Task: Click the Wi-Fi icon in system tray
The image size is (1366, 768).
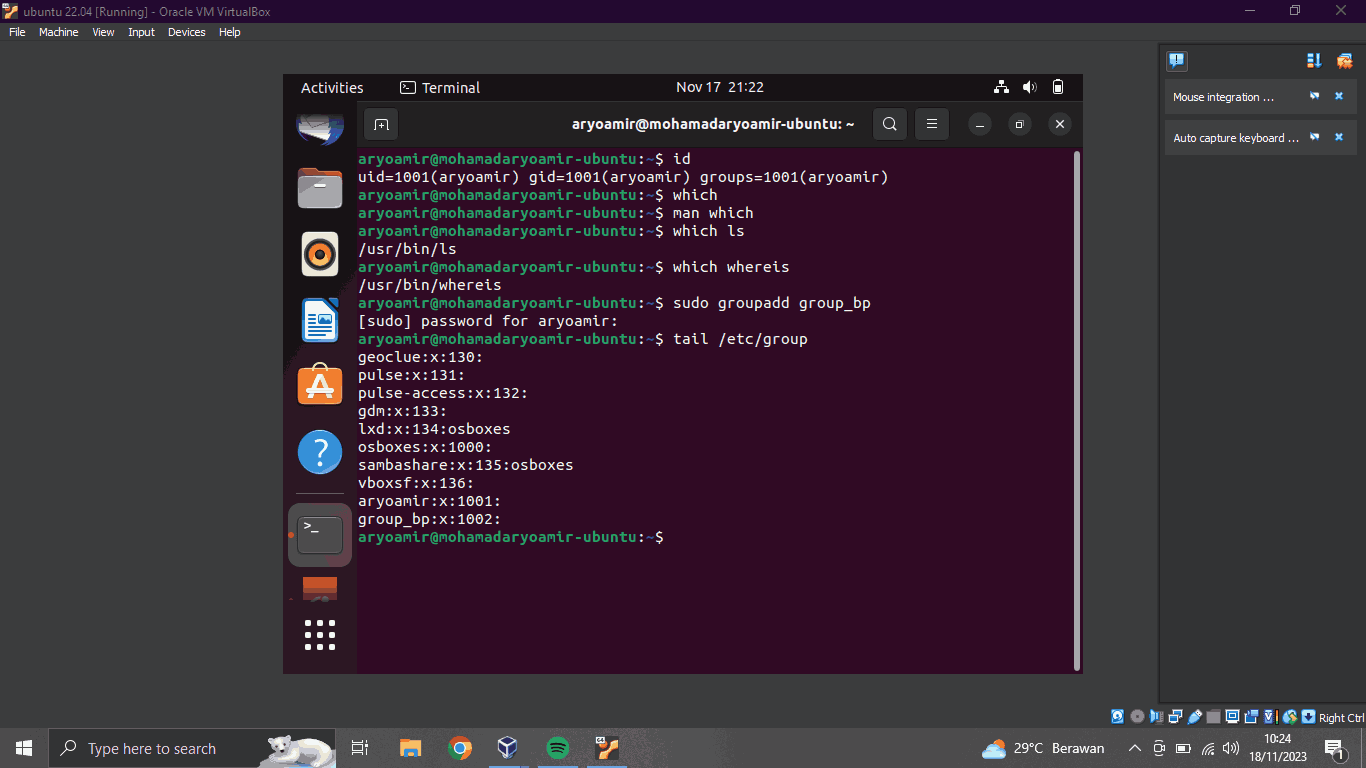Action: (1208, 748)
